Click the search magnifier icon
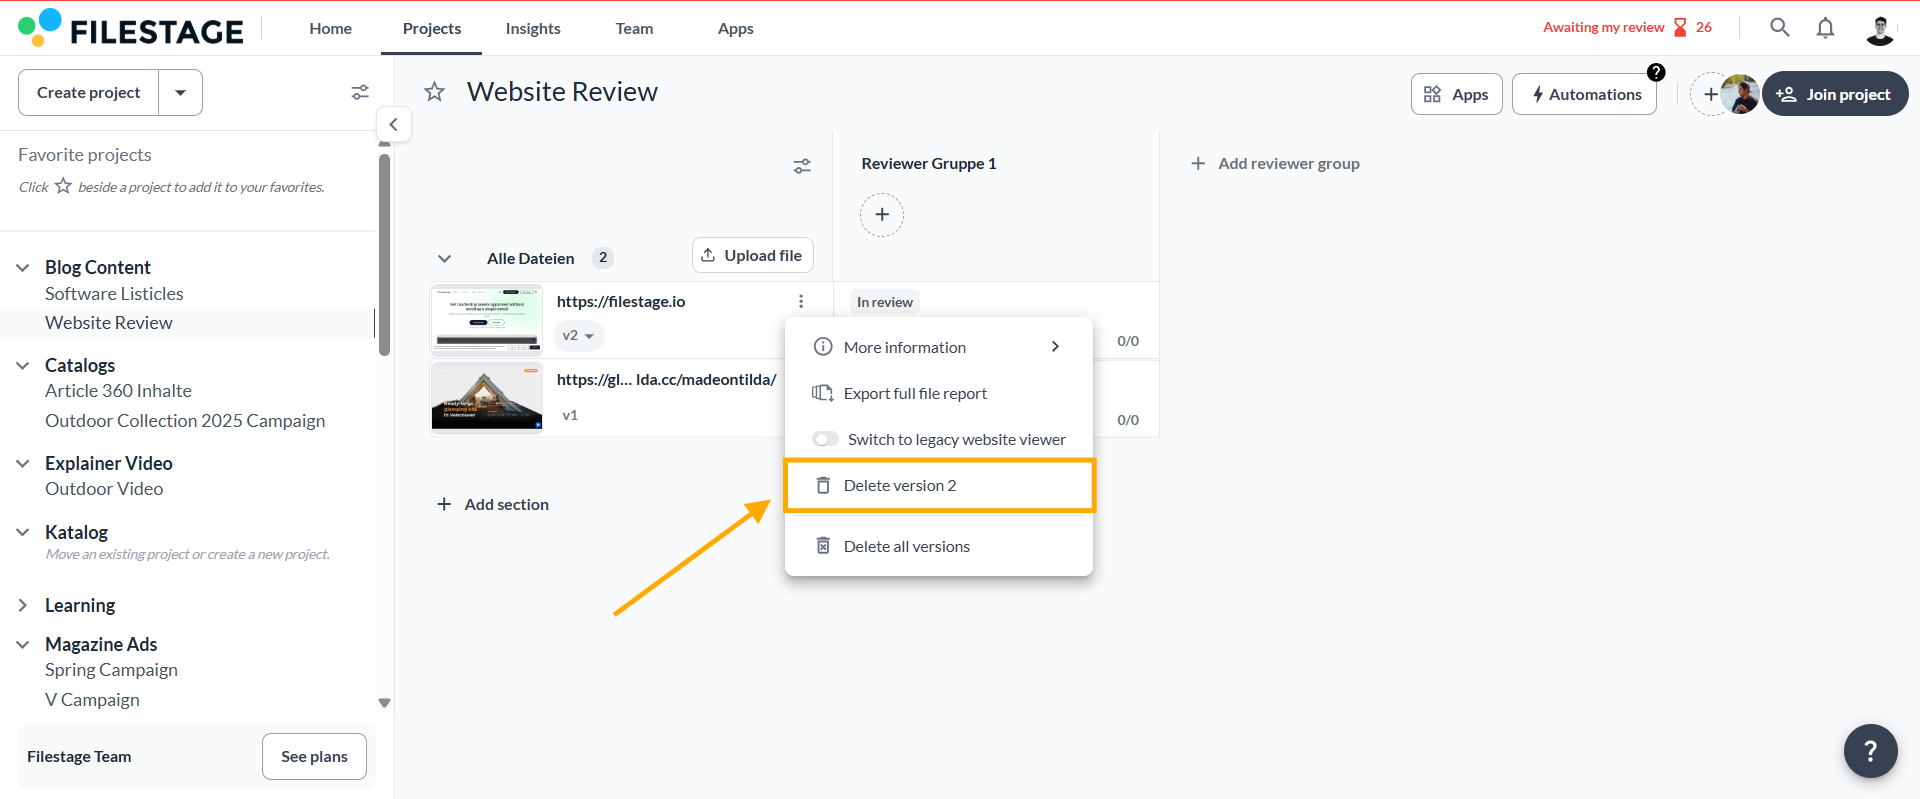Image resolution: width=1920 pixels, height=799 pixels. pos(1779,28)
